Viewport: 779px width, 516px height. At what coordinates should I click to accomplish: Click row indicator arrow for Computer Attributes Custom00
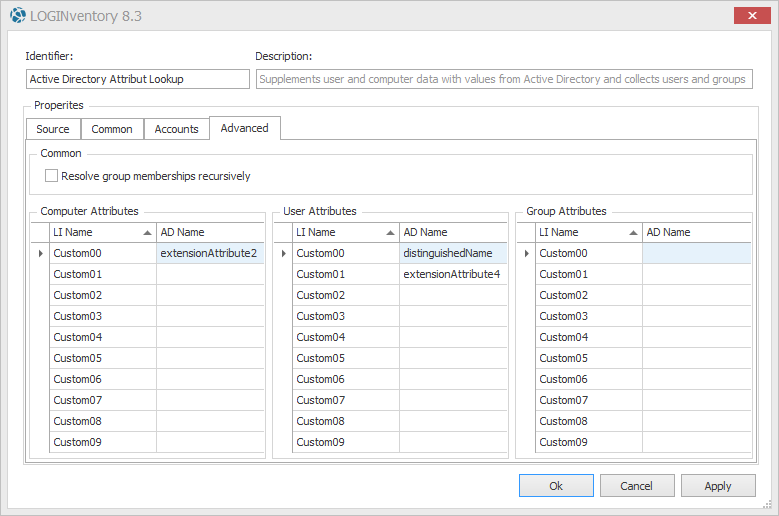[x=40, y=253]
